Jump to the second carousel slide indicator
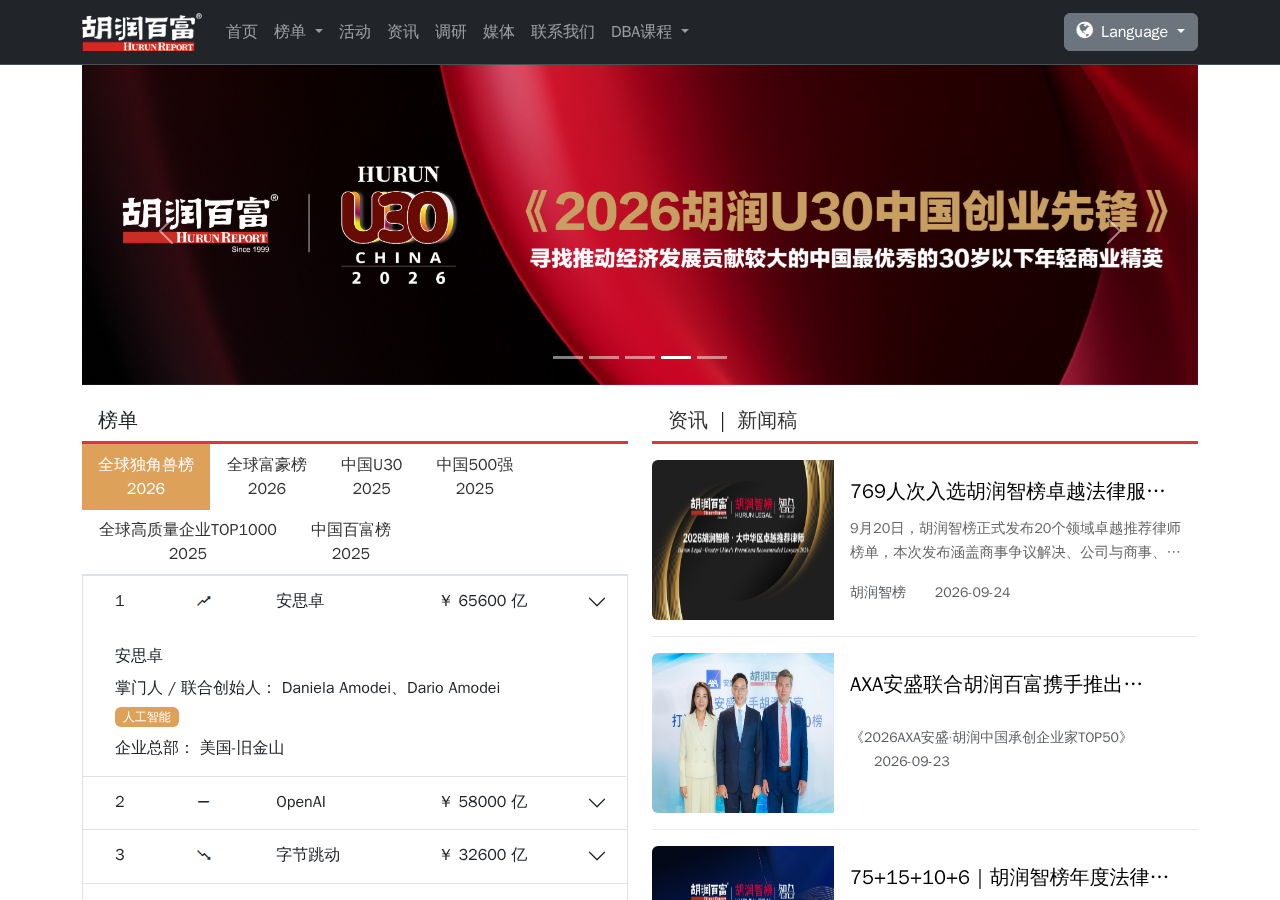 click(x=604, y=357)
